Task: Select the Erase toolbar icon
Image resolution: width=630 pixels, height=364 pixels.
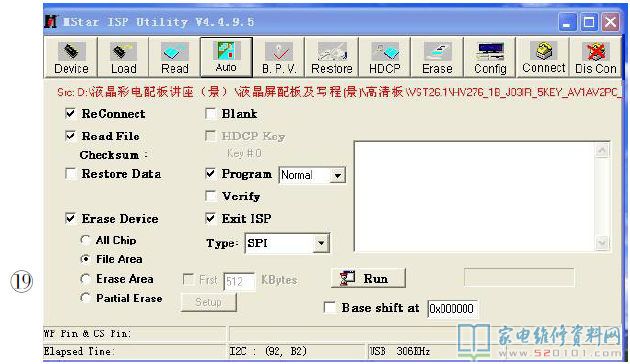Action: click(x=437, y=51)
